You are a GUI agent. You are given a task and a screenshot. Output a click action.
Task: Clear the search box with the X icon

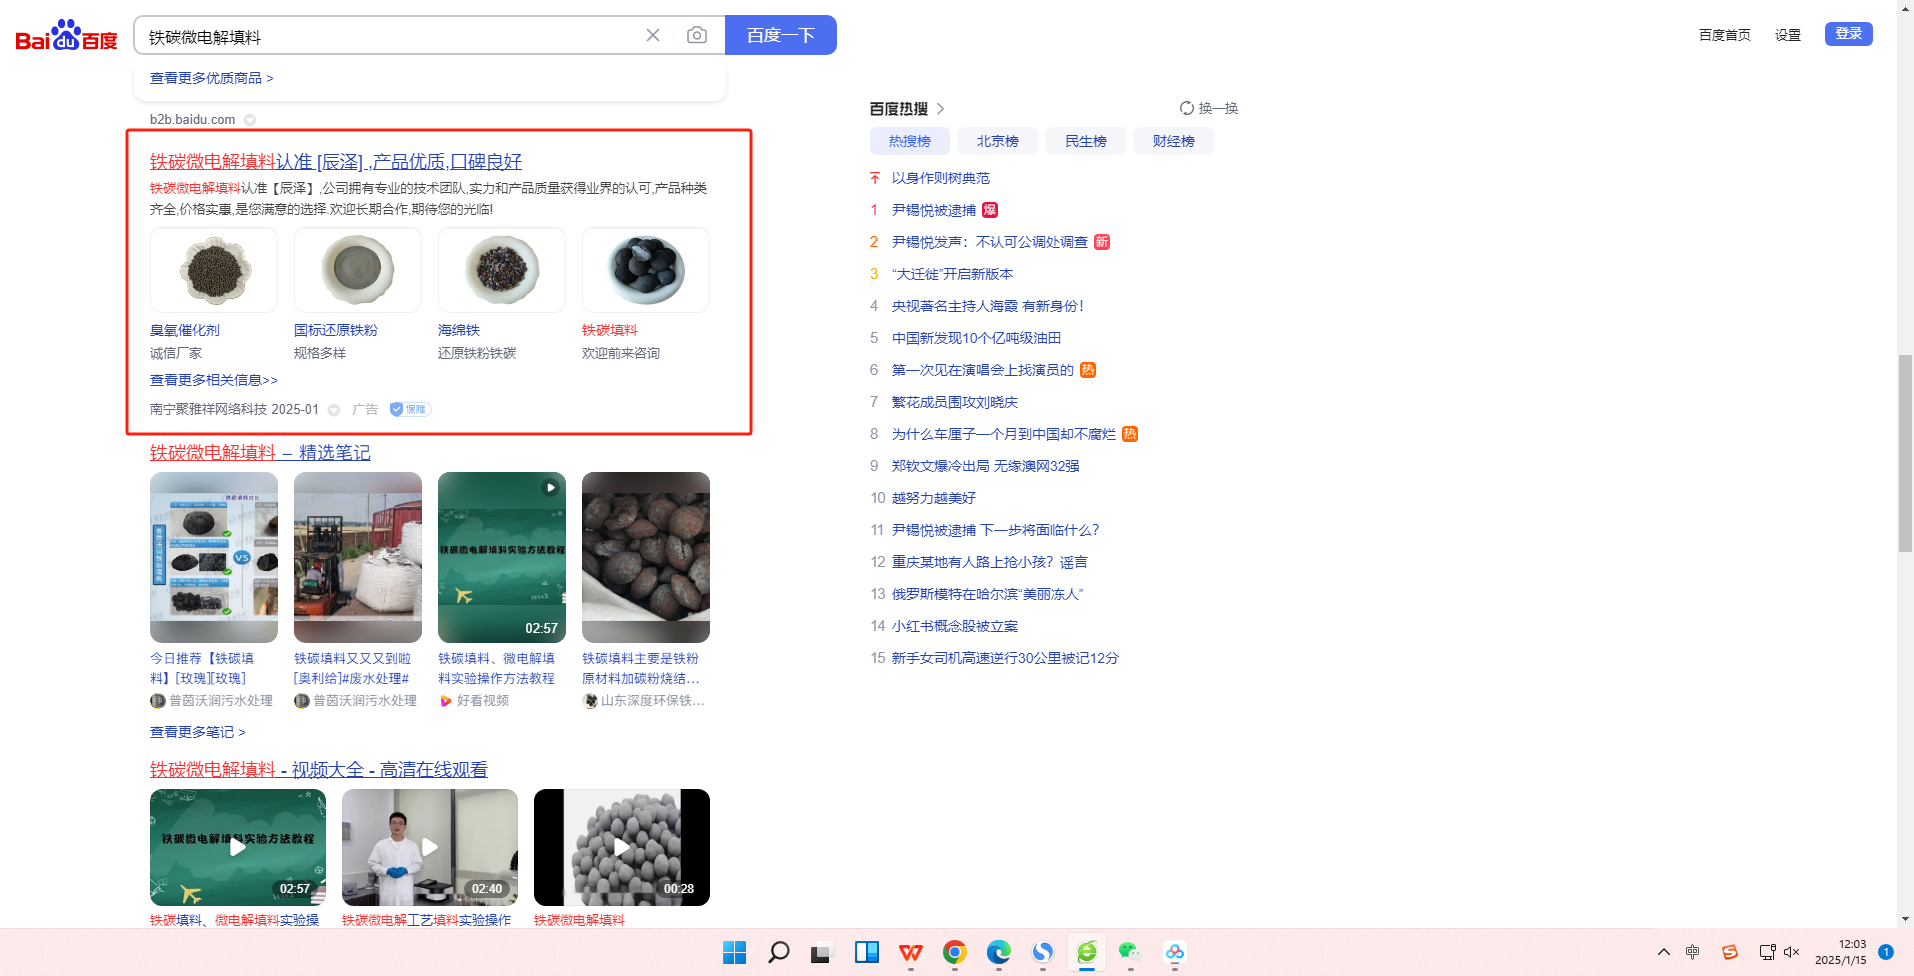[x=653, y=35]
